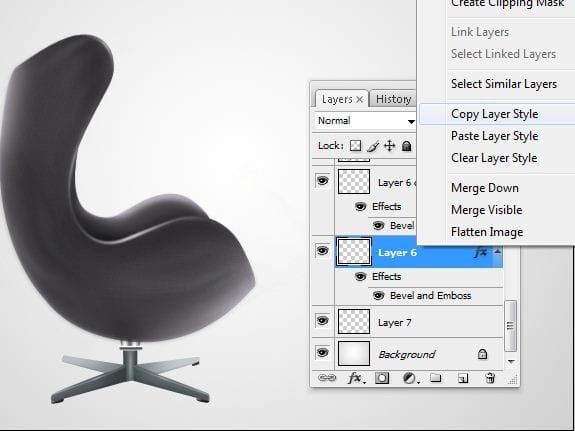Open the Normal blend mode dropdown
Image resolution: width=575 pixels, height=431 pixels.
tap(365, 121)
